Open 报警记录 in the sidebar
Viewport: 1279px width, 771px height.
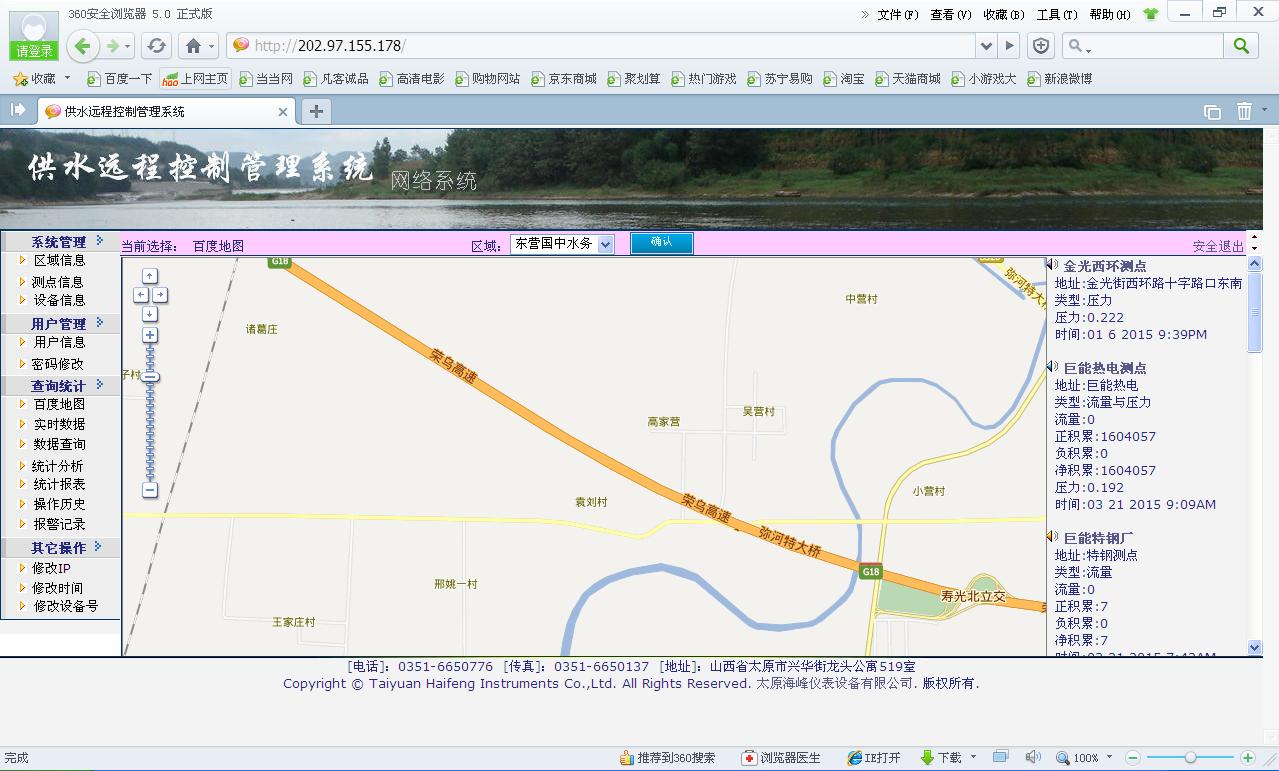(59, 524)
